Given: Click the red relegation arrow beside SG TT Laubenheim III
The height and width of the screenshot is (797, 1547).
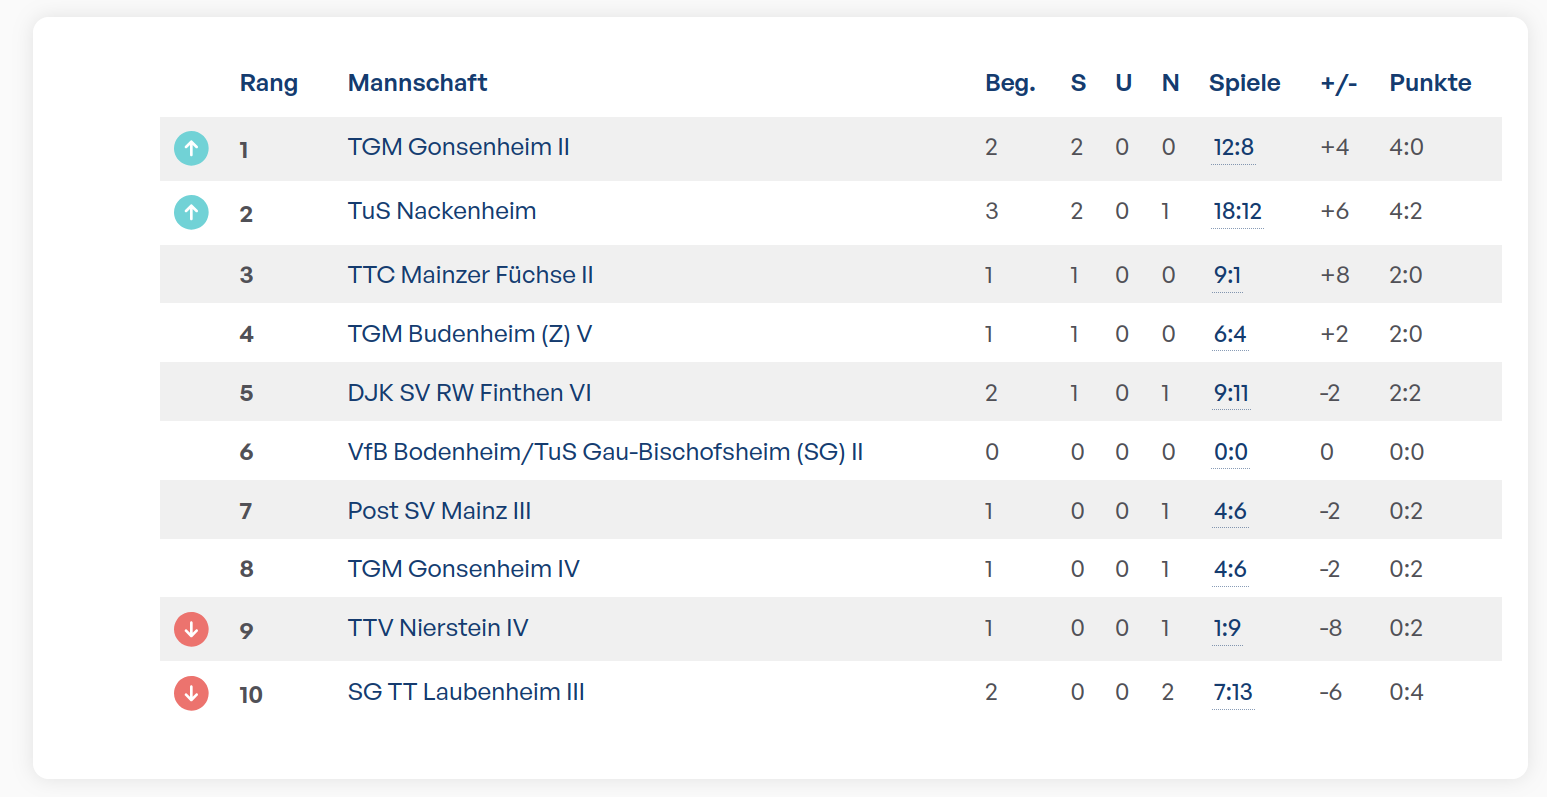Looking at the screenshot, I should (191, 693).
